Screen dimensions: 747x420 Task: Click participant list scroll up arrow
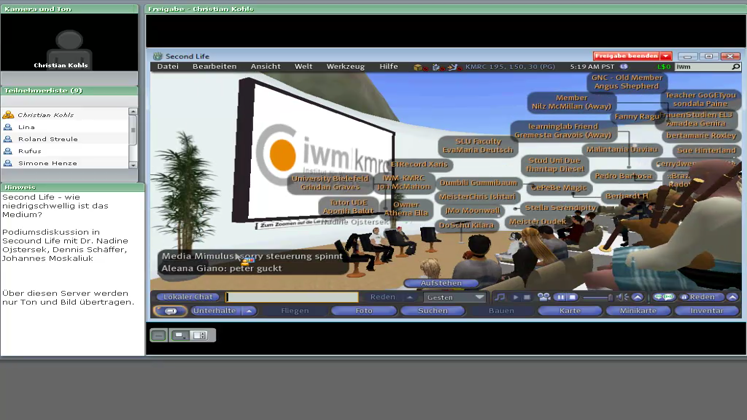point(133,112)
